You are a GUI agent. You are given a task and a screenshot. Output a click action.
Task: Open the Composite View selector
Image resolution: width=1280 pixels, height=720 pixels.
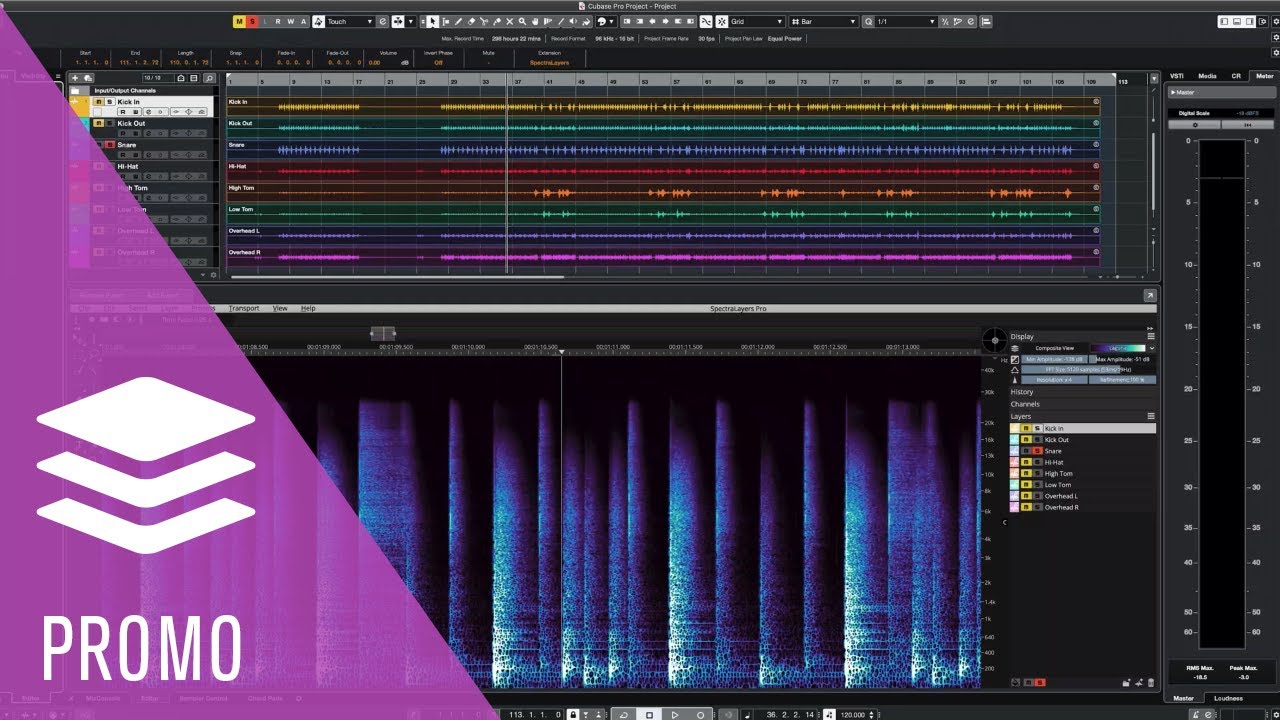(1054, 348)
